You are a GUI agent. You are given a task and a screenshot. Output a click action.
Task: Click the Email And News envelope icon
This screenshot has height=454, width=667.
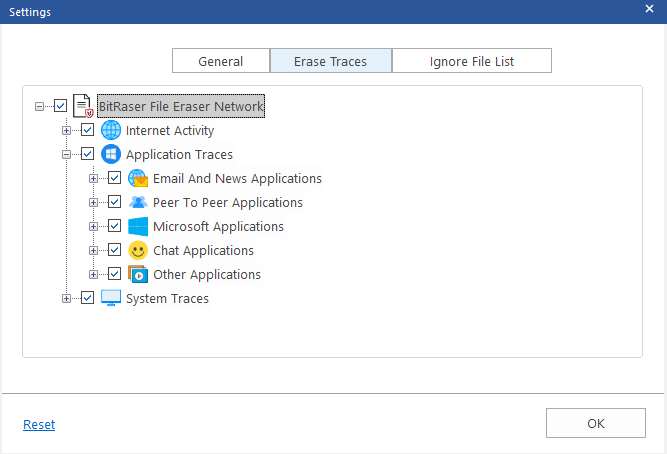pos(138,178)
